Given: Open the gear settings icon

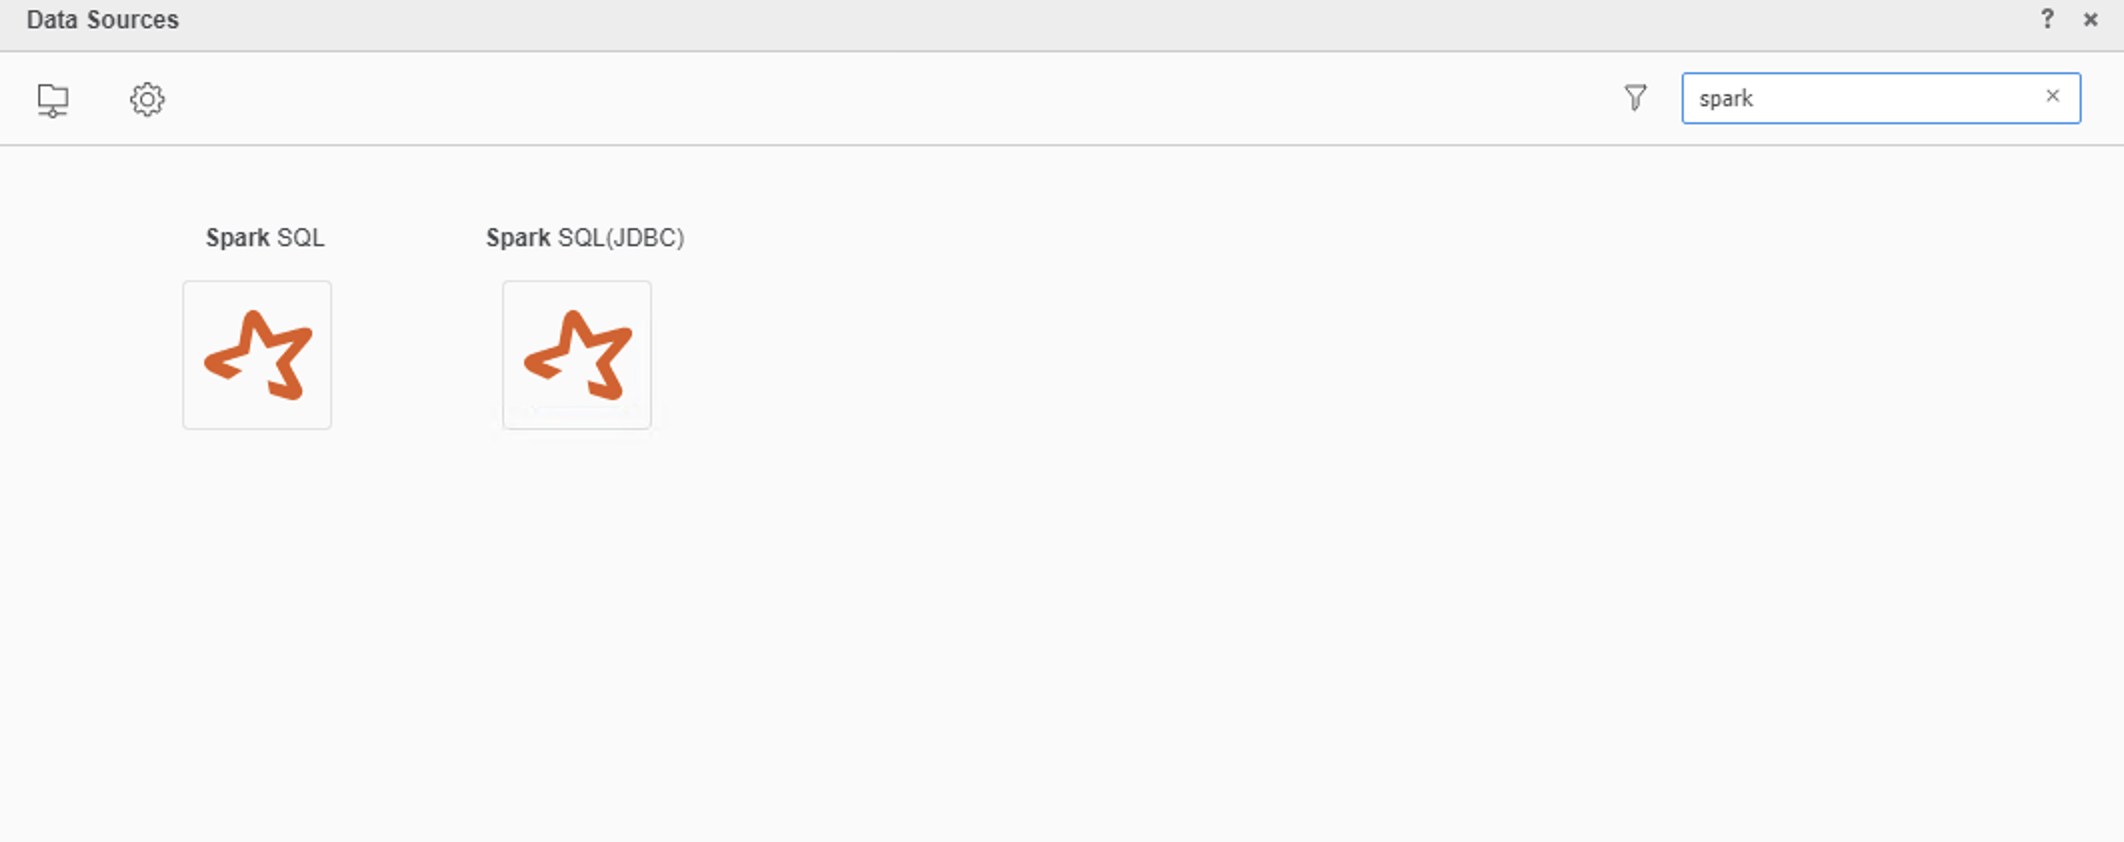Looking at the screenshot, I should (x=147, y=99).
